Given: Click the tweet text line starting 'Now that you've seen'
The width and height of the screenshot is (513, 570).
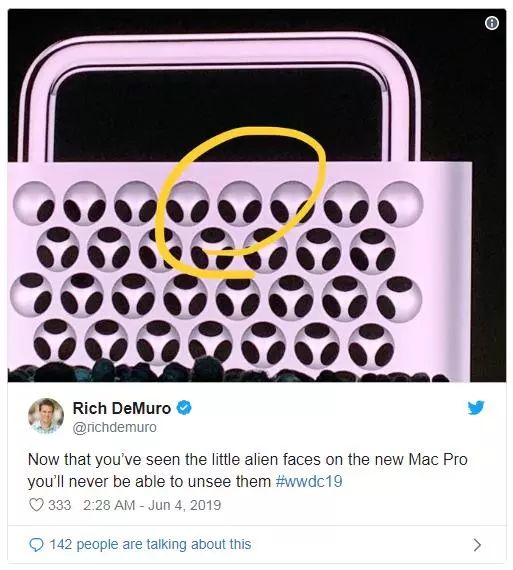Looking at the screenshot, I should (248, 459).
